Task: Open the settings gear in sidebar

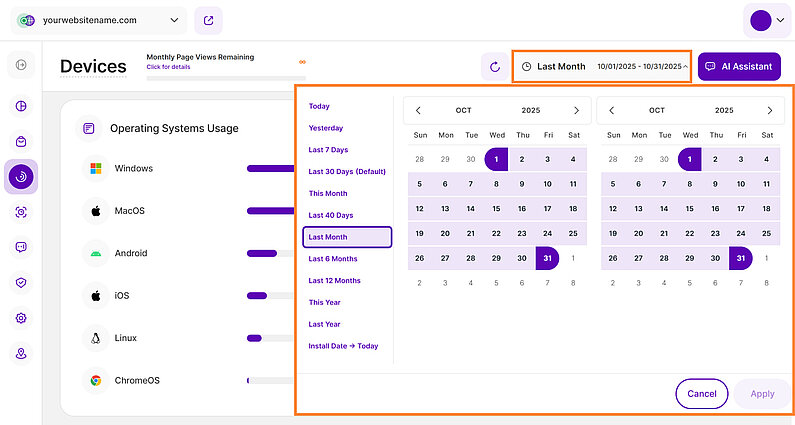Action: pyautogui.click(x=21, y=318)
